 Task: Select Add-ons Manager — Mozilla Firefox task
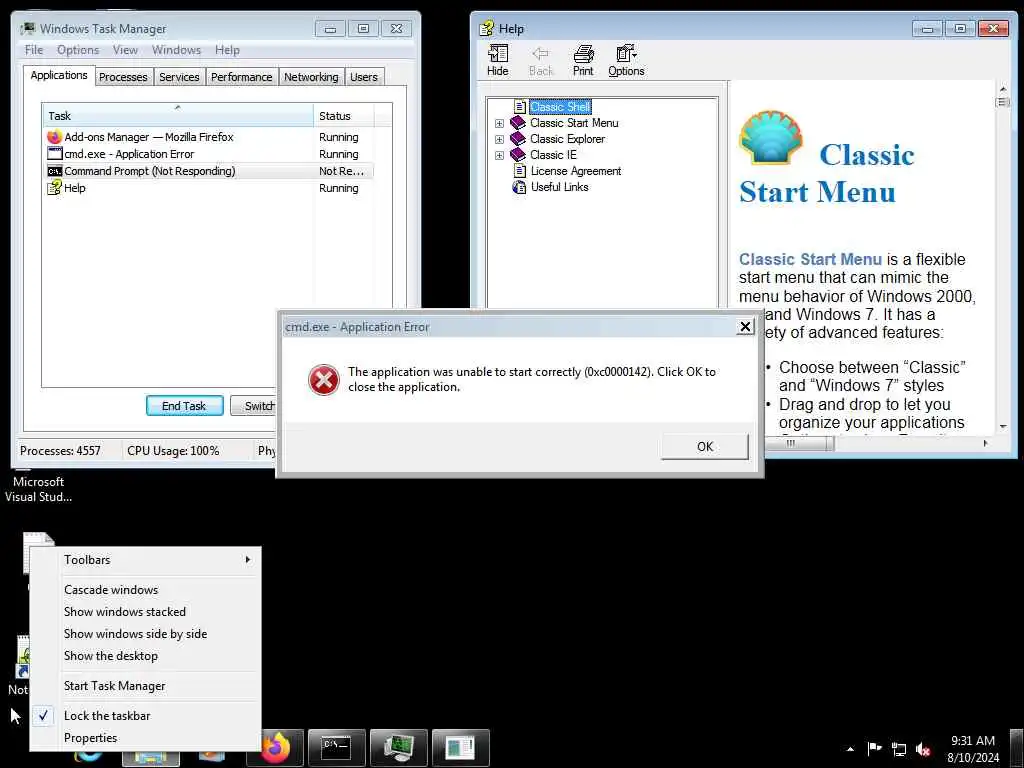(209, 136)
